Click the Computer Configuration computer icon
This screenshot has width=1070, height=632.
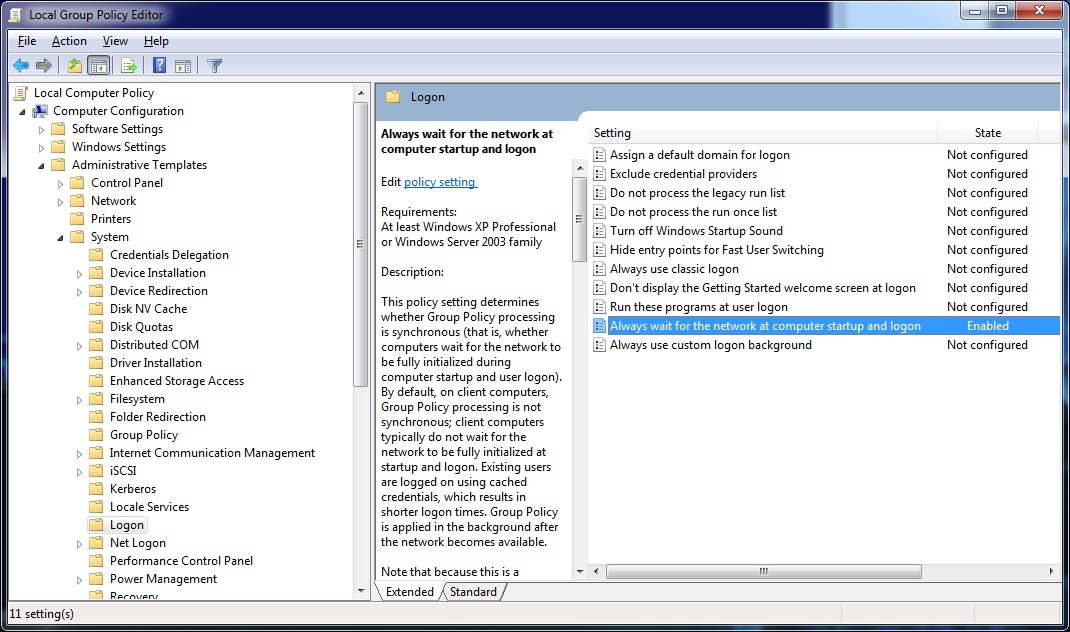(x=40, y=111)
